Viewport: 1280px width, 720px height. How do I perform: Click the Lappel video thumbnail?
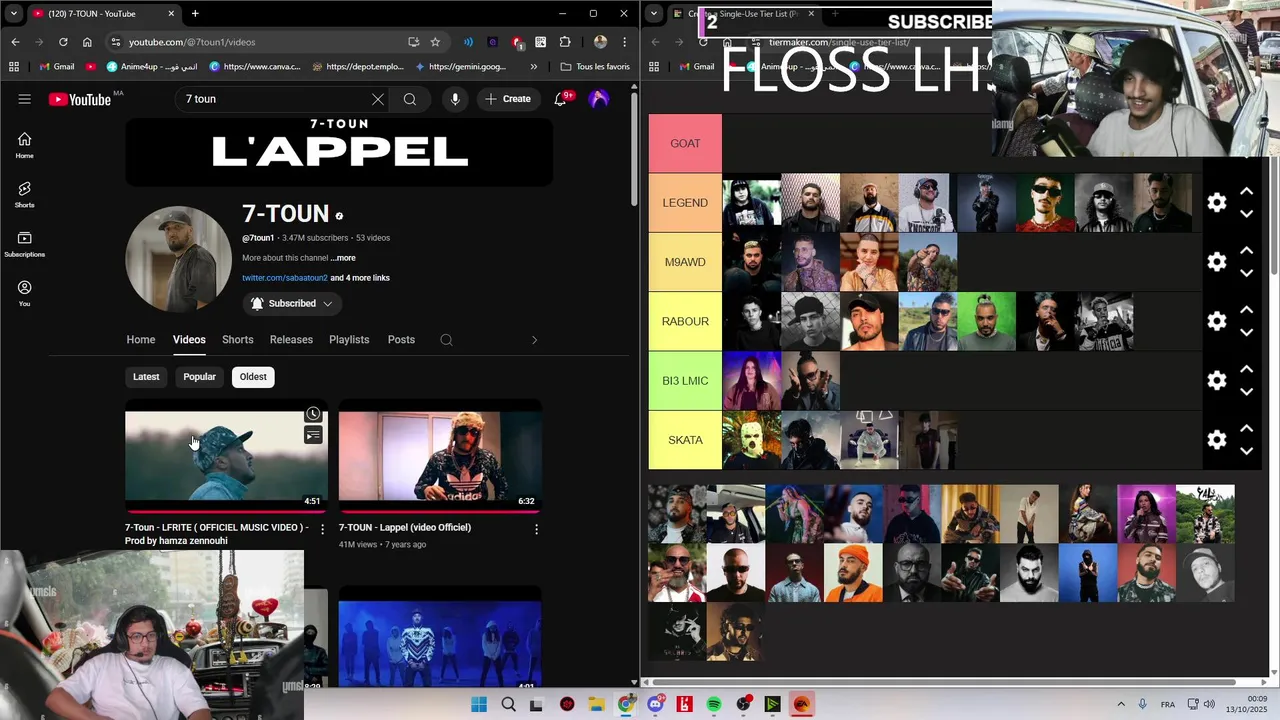pos(440,455)
